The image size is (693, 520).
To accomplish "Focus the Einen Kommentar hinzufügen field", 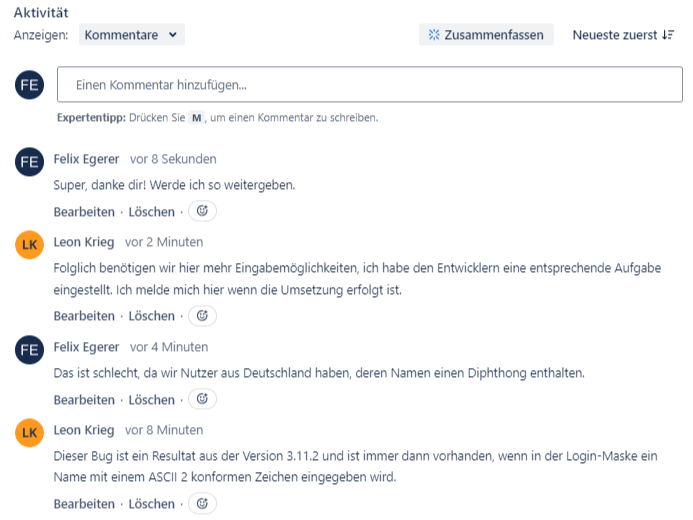I will pos(369,84).
